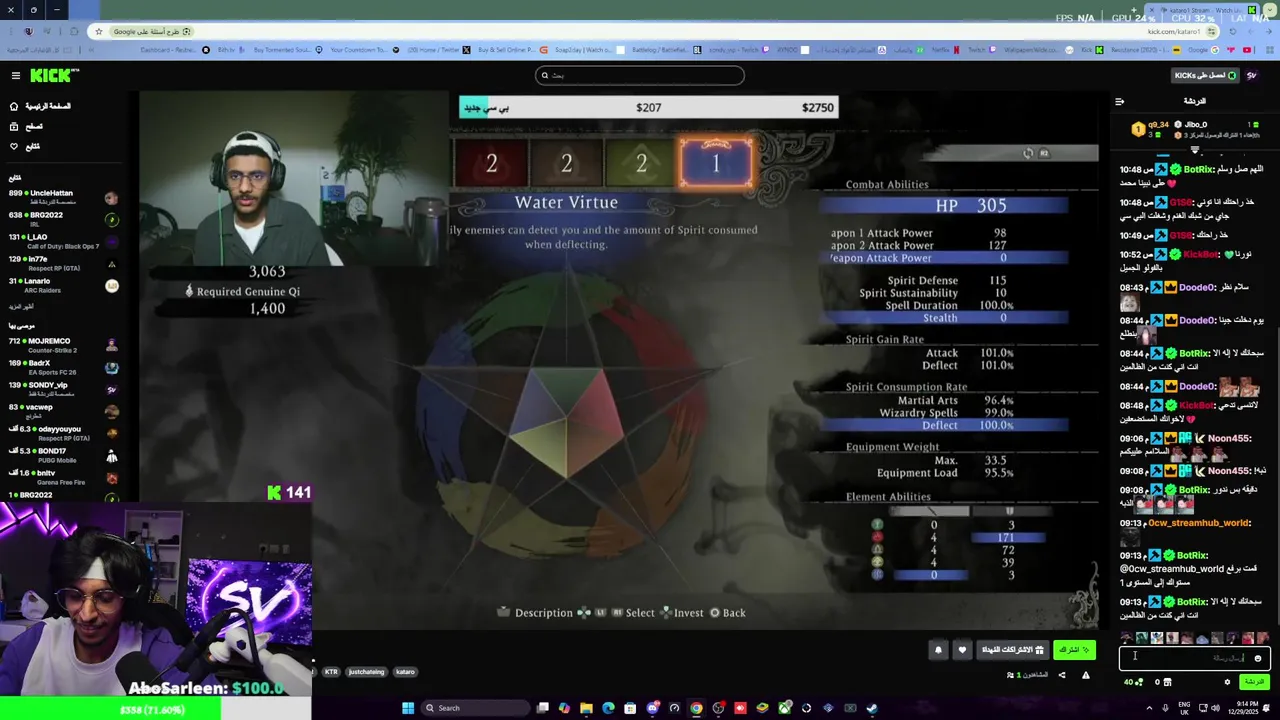Open vacwep recommended channel
This screenshot has width=1280, height=720.
62,411
